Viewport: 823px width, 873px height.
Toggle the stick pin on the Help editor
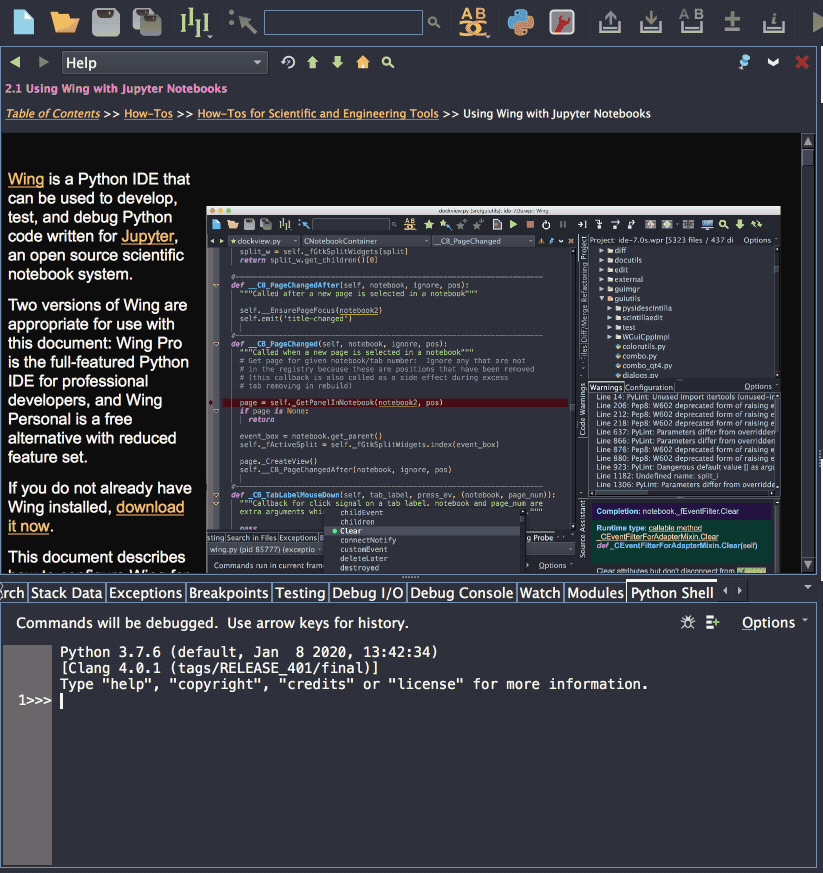[744, 62]
